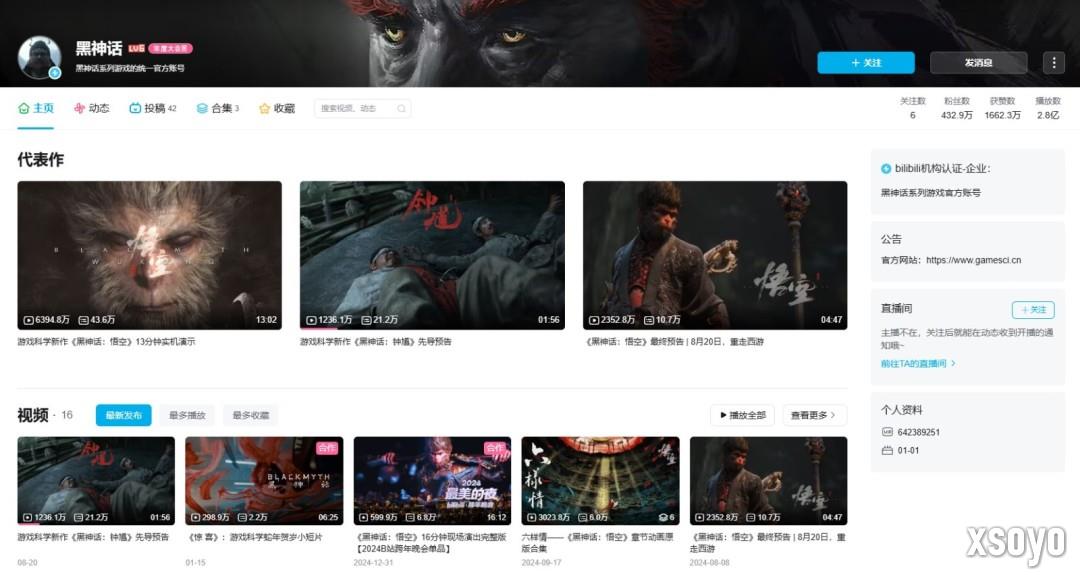Select the 最多收藏 sort filter
This screenshot has width=1080, height=575.
click(x=251, y=415)
